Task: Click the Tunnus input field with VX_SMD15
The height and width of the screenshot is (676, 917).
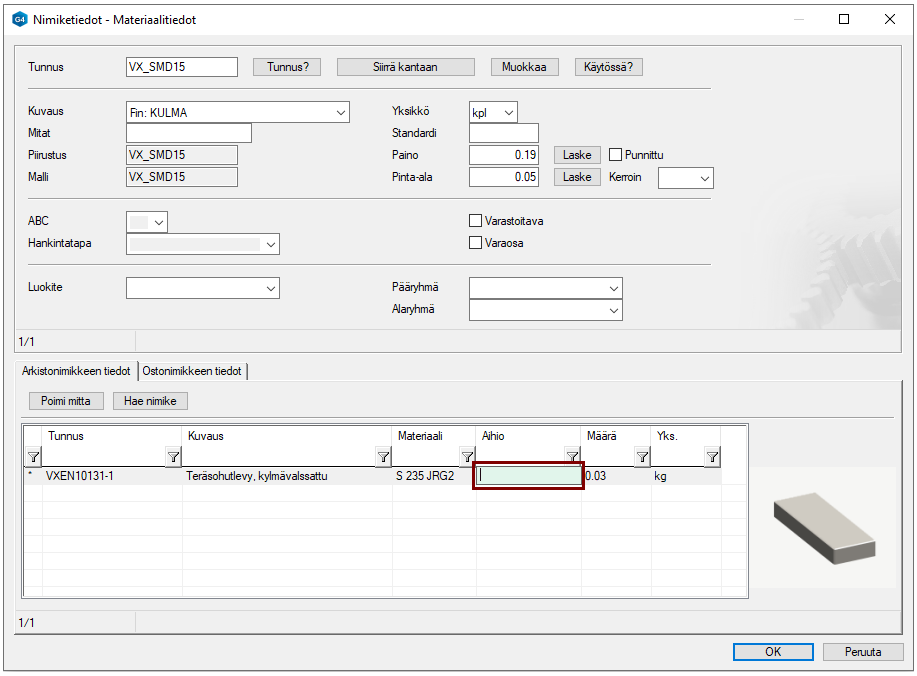Action: click(181, 67)
